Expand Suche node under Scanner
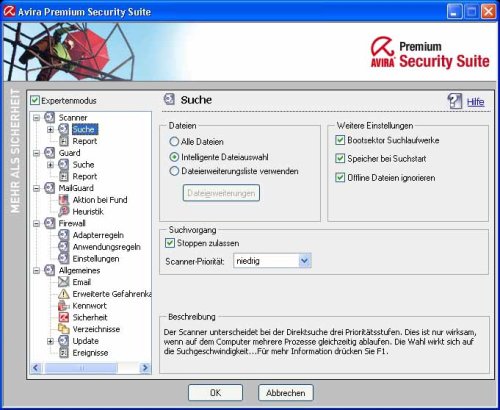Image resolution: width=500 pixels, height=410 pixels. pyautogui.click(x=50, y=129)
